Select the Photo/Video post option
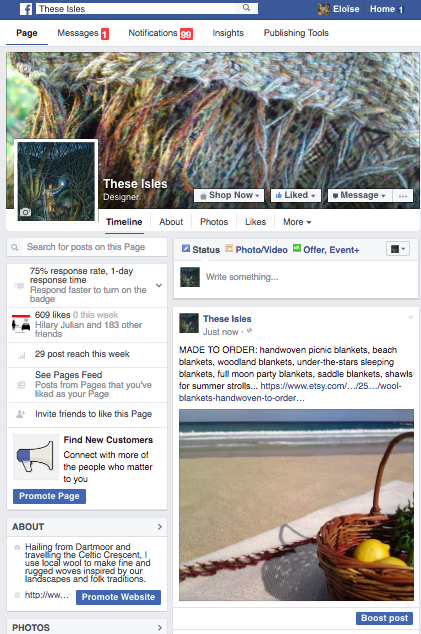Image resolution: width=421 pixels, height=634 pixels. point(256,249)
